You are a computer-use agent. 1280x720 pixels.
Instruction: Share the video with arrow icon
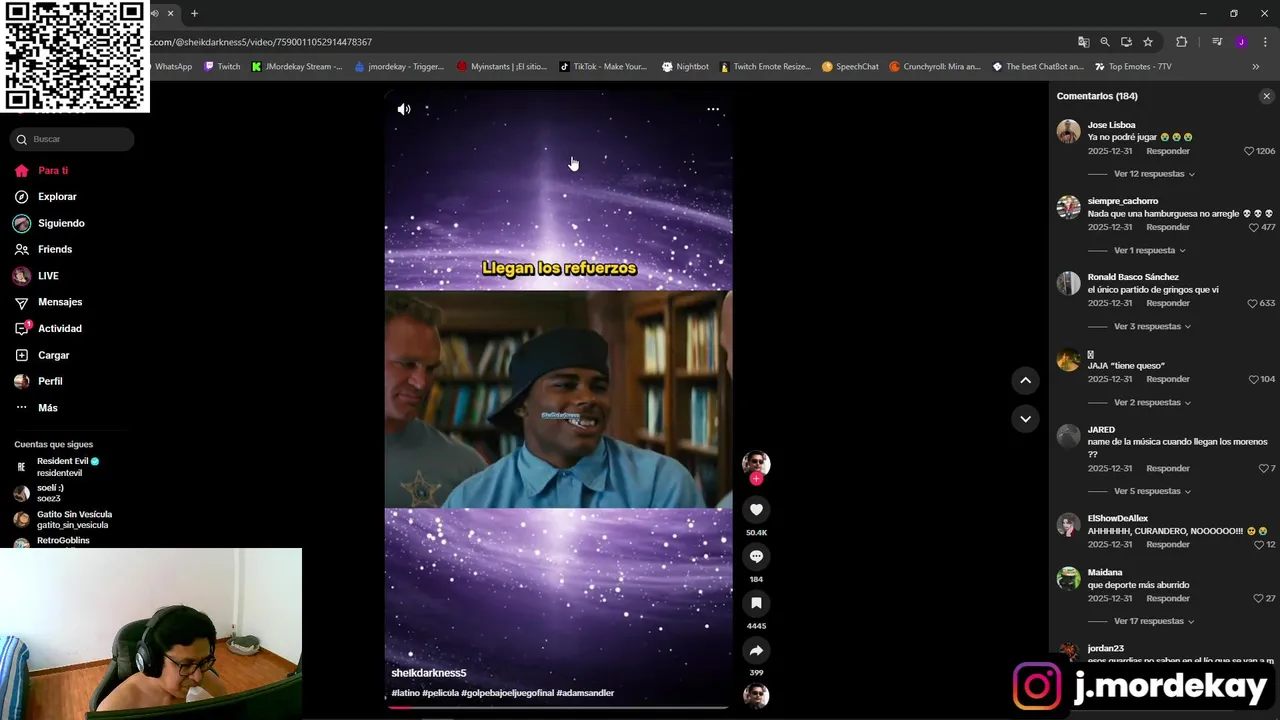coord(756,650)
